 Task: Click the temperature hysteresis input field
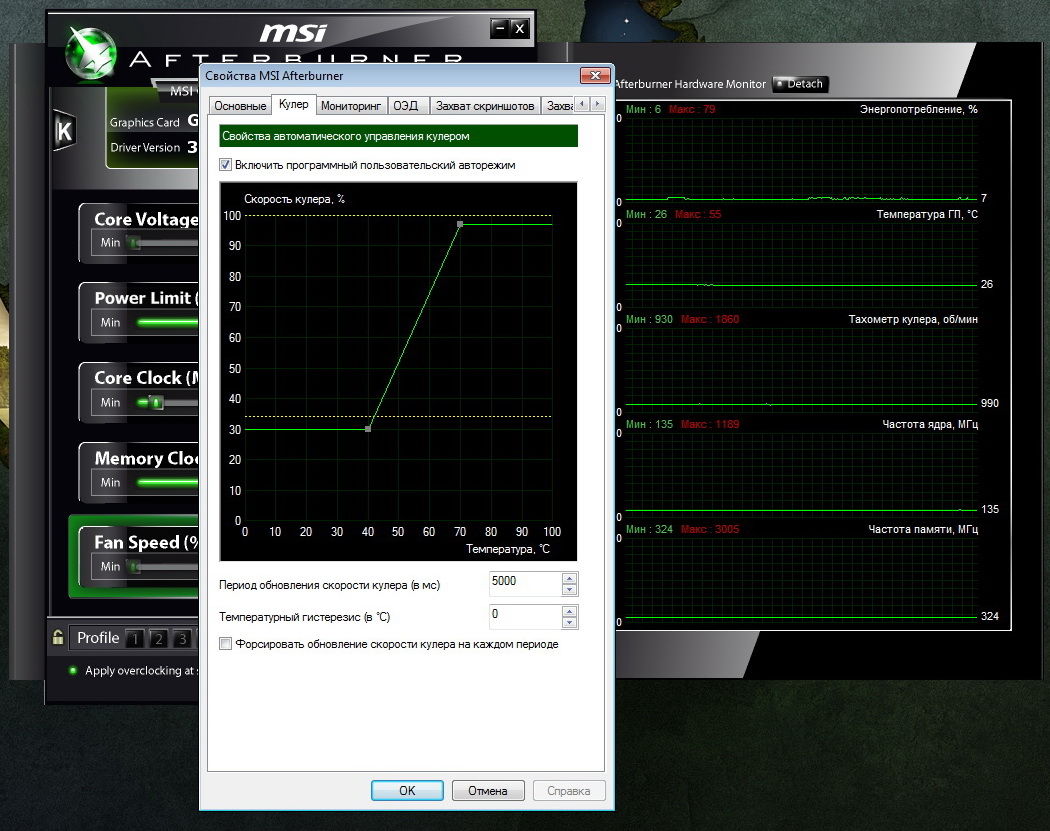(x=526, y=617)
